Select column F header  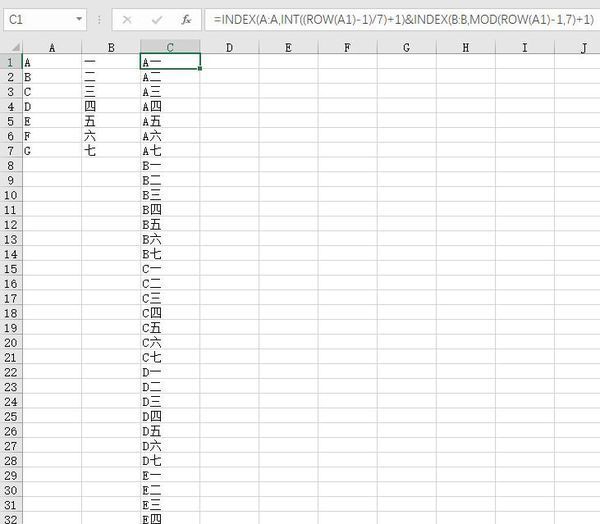347,47
